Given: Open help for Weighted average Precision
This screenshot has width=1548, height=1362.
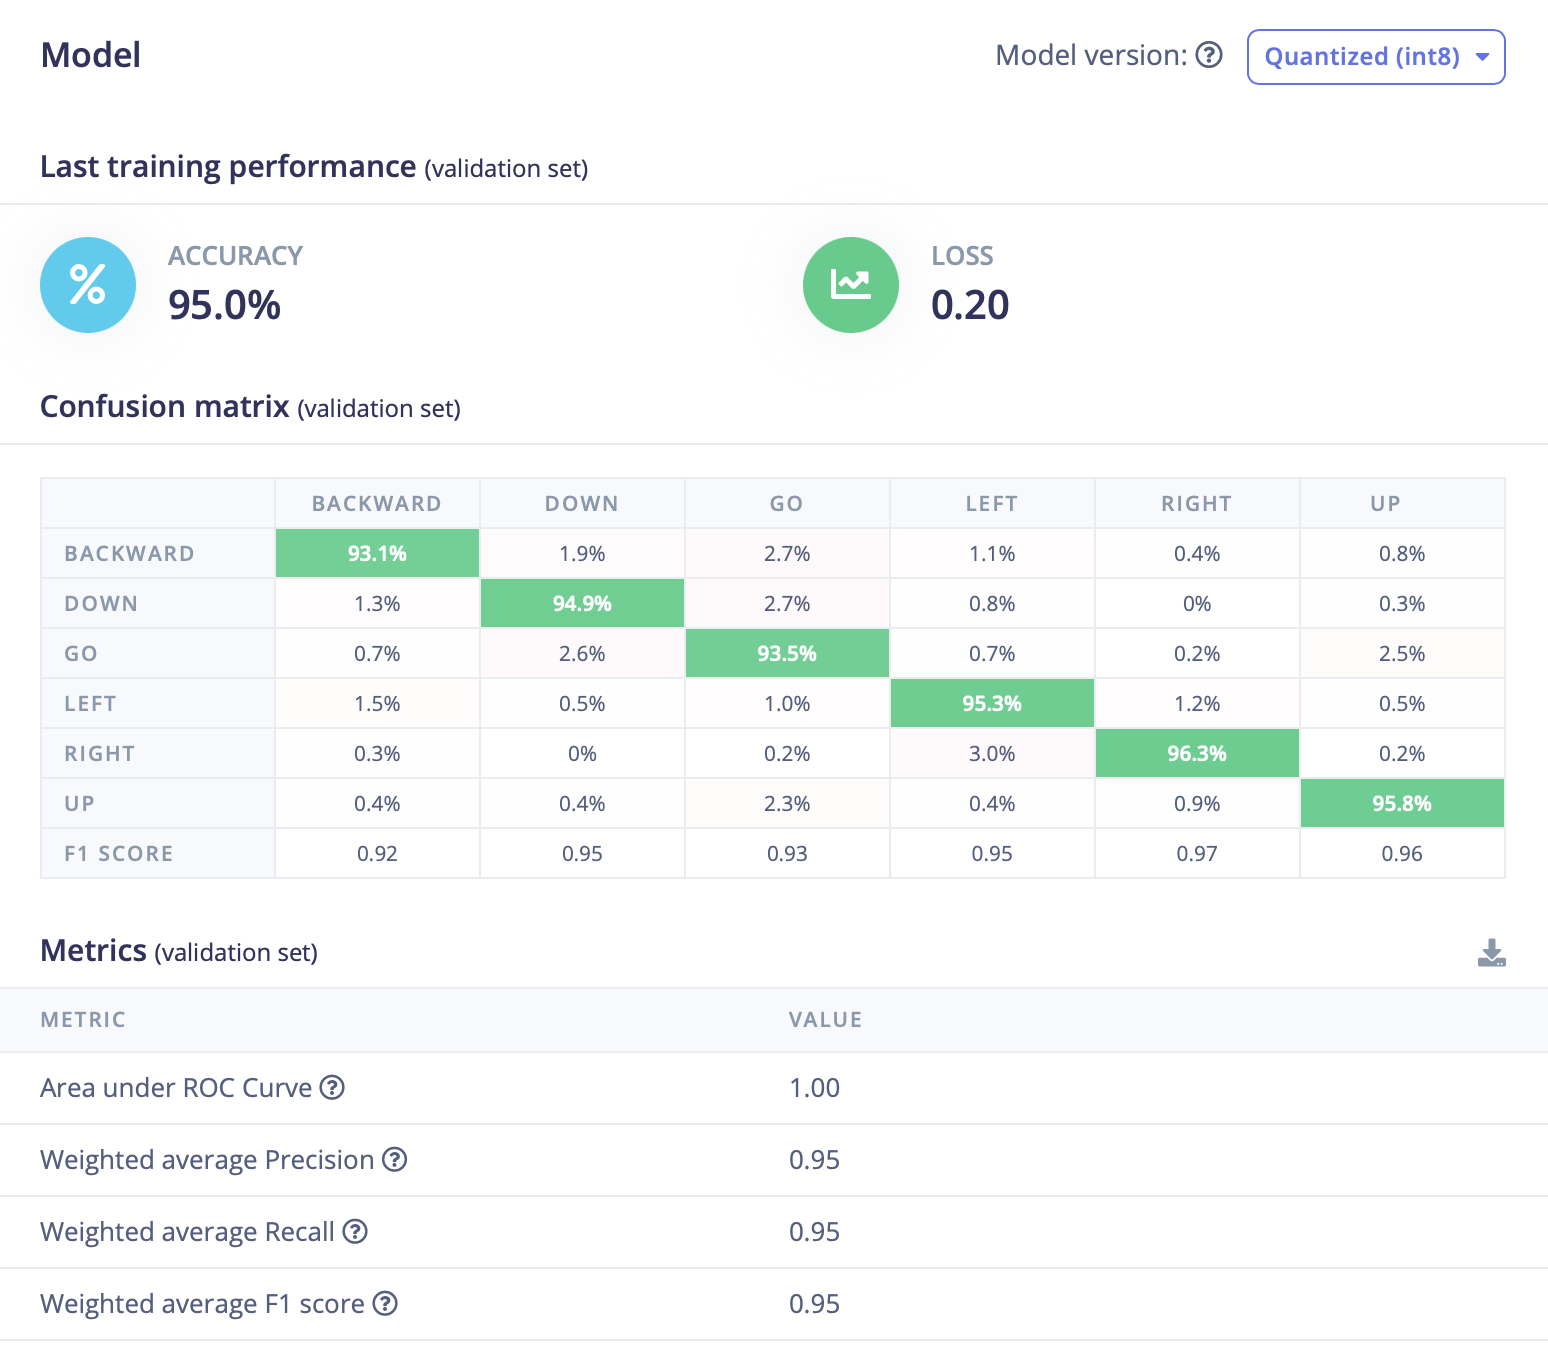Looking at the screenshot, I should [395, 1159].
